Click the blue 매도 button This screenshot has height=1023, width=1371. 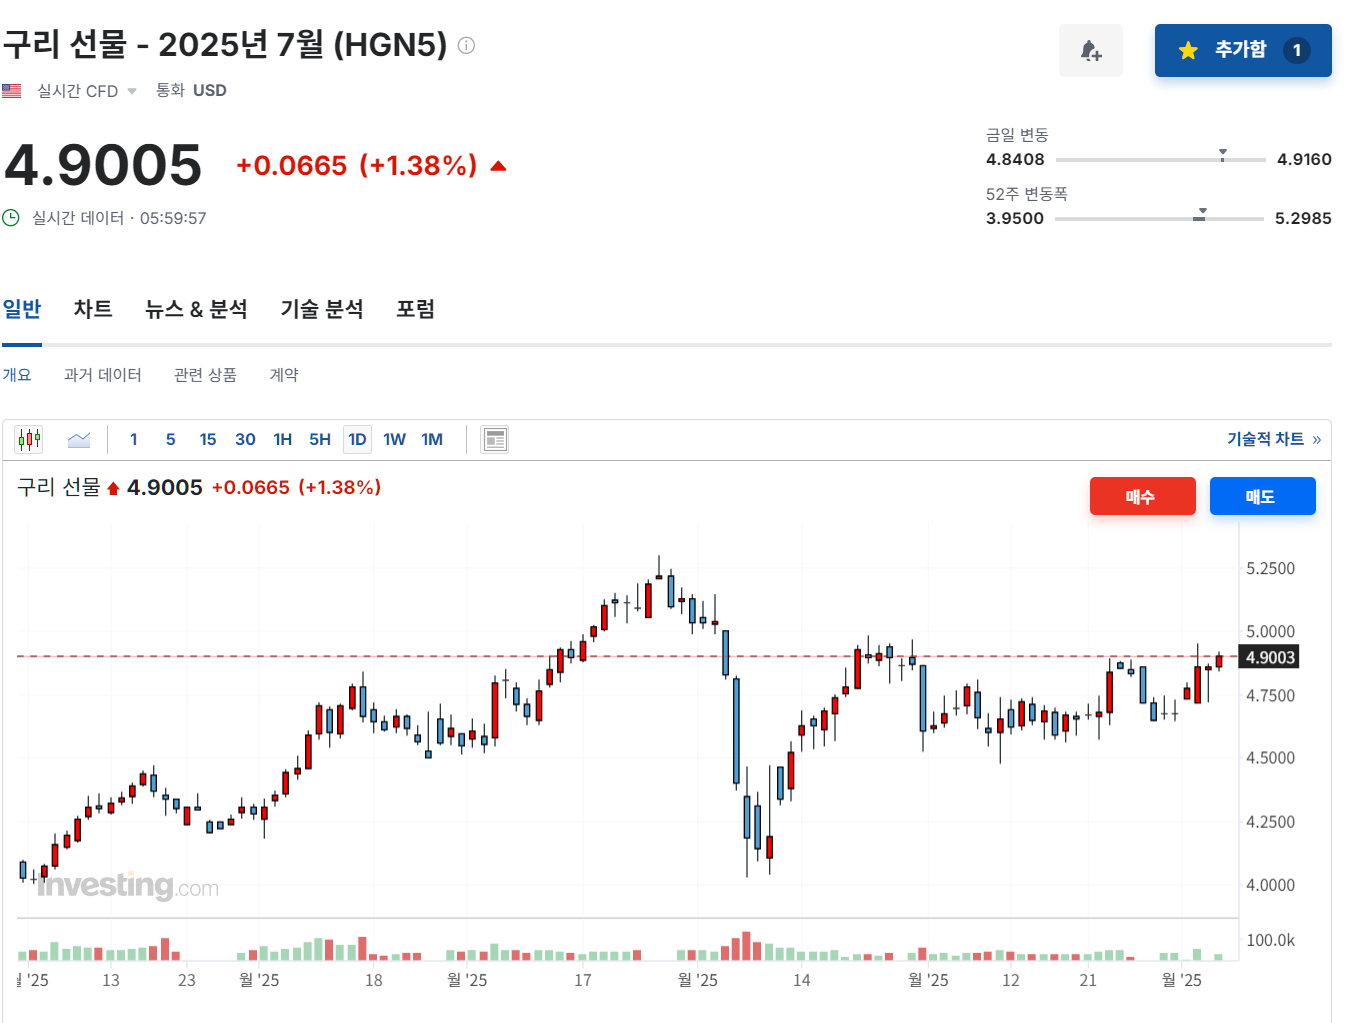click(x=1262, y=496)
